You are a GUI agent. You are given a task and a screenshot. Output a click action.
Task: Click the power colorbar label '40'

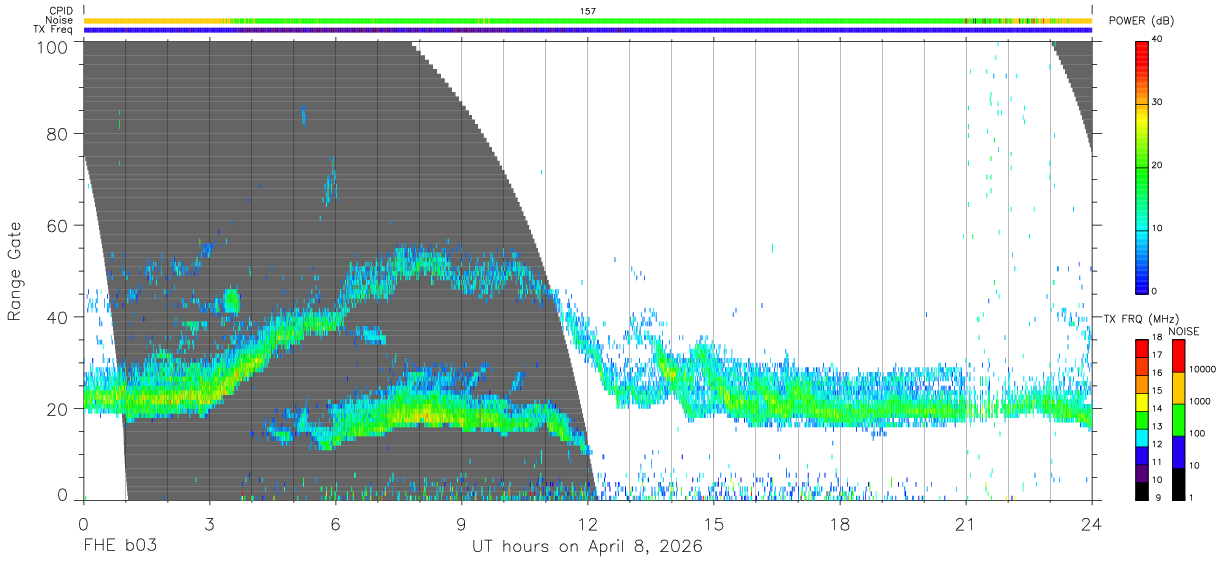[1157, 39]
